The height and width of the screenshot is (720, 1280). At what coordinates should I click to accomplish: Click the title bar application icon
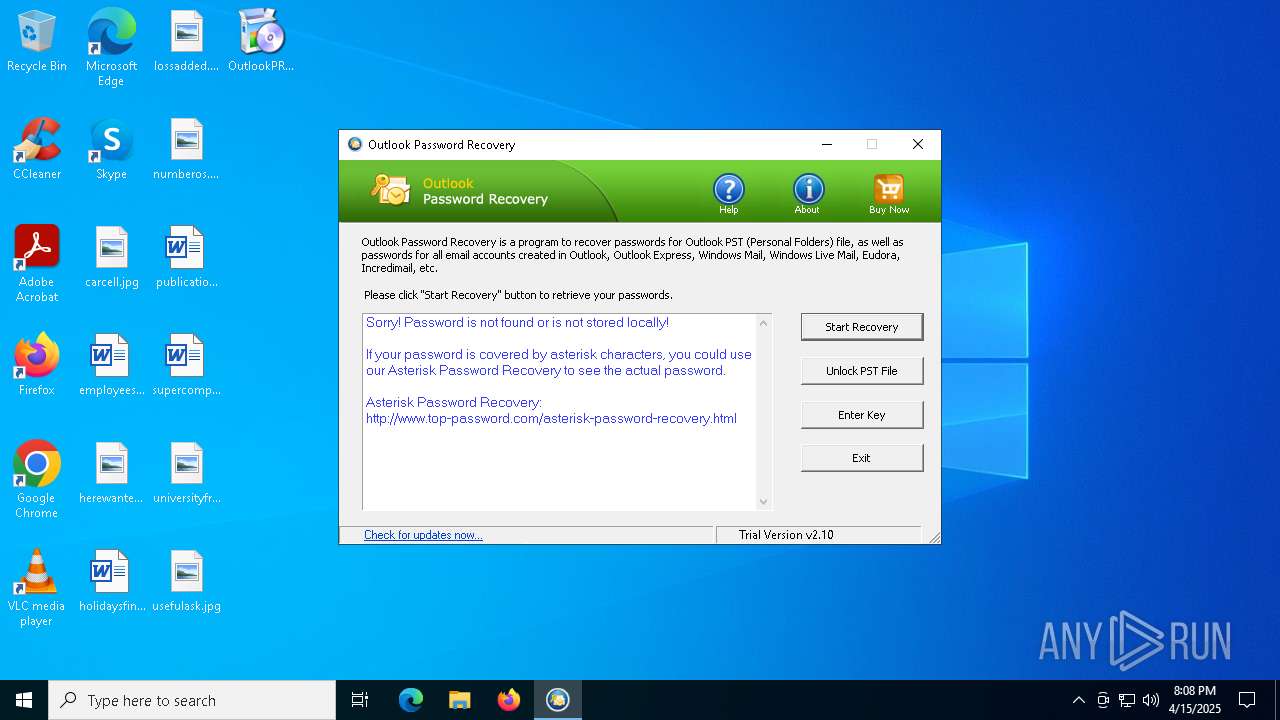pos(355,144)
